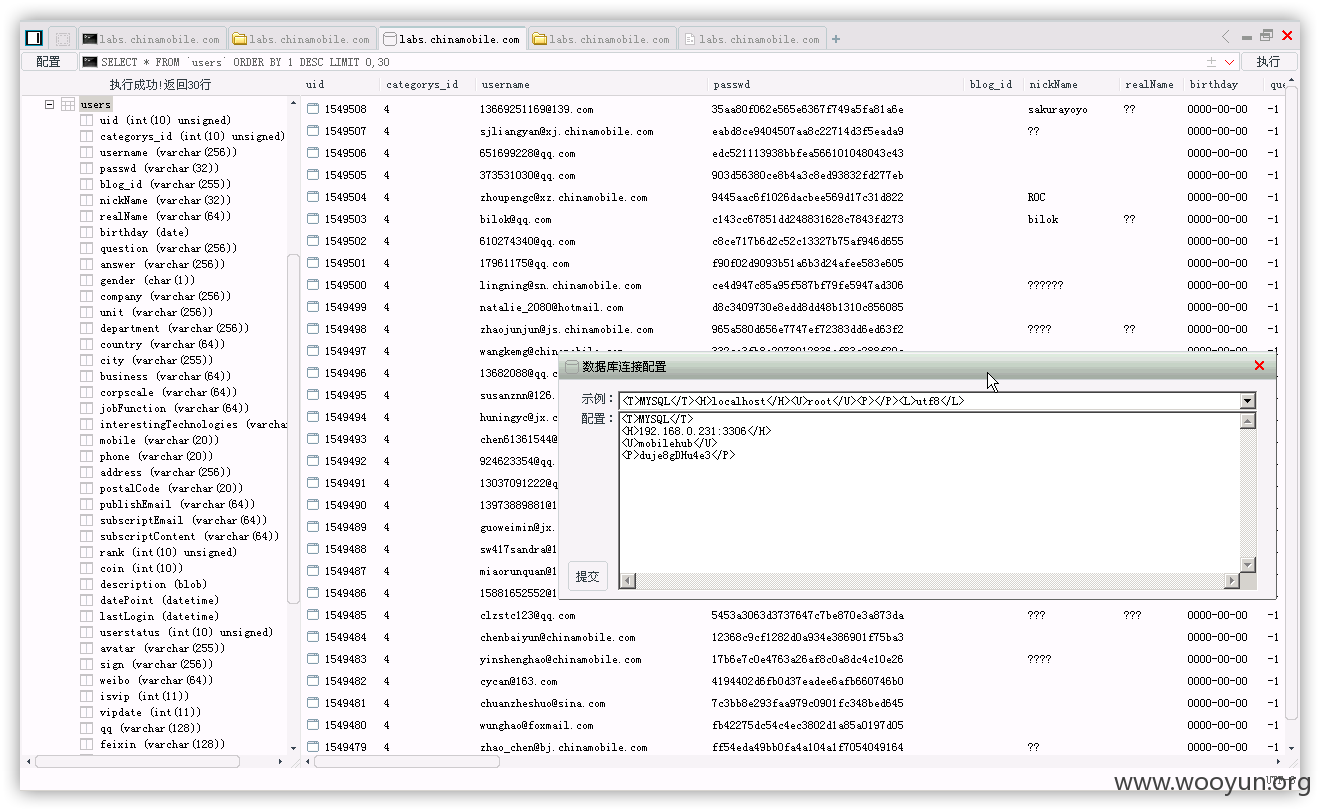1320x811 pixels.
Task: Click the column tree's vertical scrollbar thumb
Action: (293, 428)
